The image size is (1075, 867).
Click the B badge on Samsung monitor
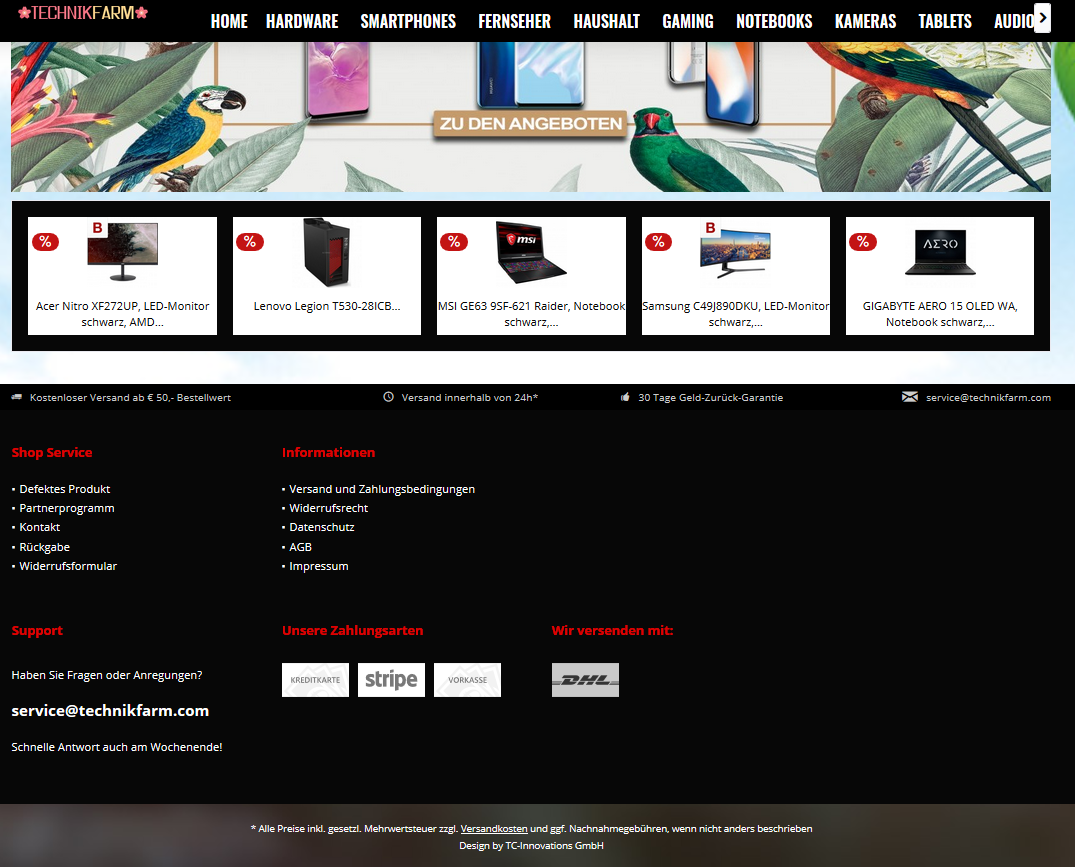coord(710,228)
